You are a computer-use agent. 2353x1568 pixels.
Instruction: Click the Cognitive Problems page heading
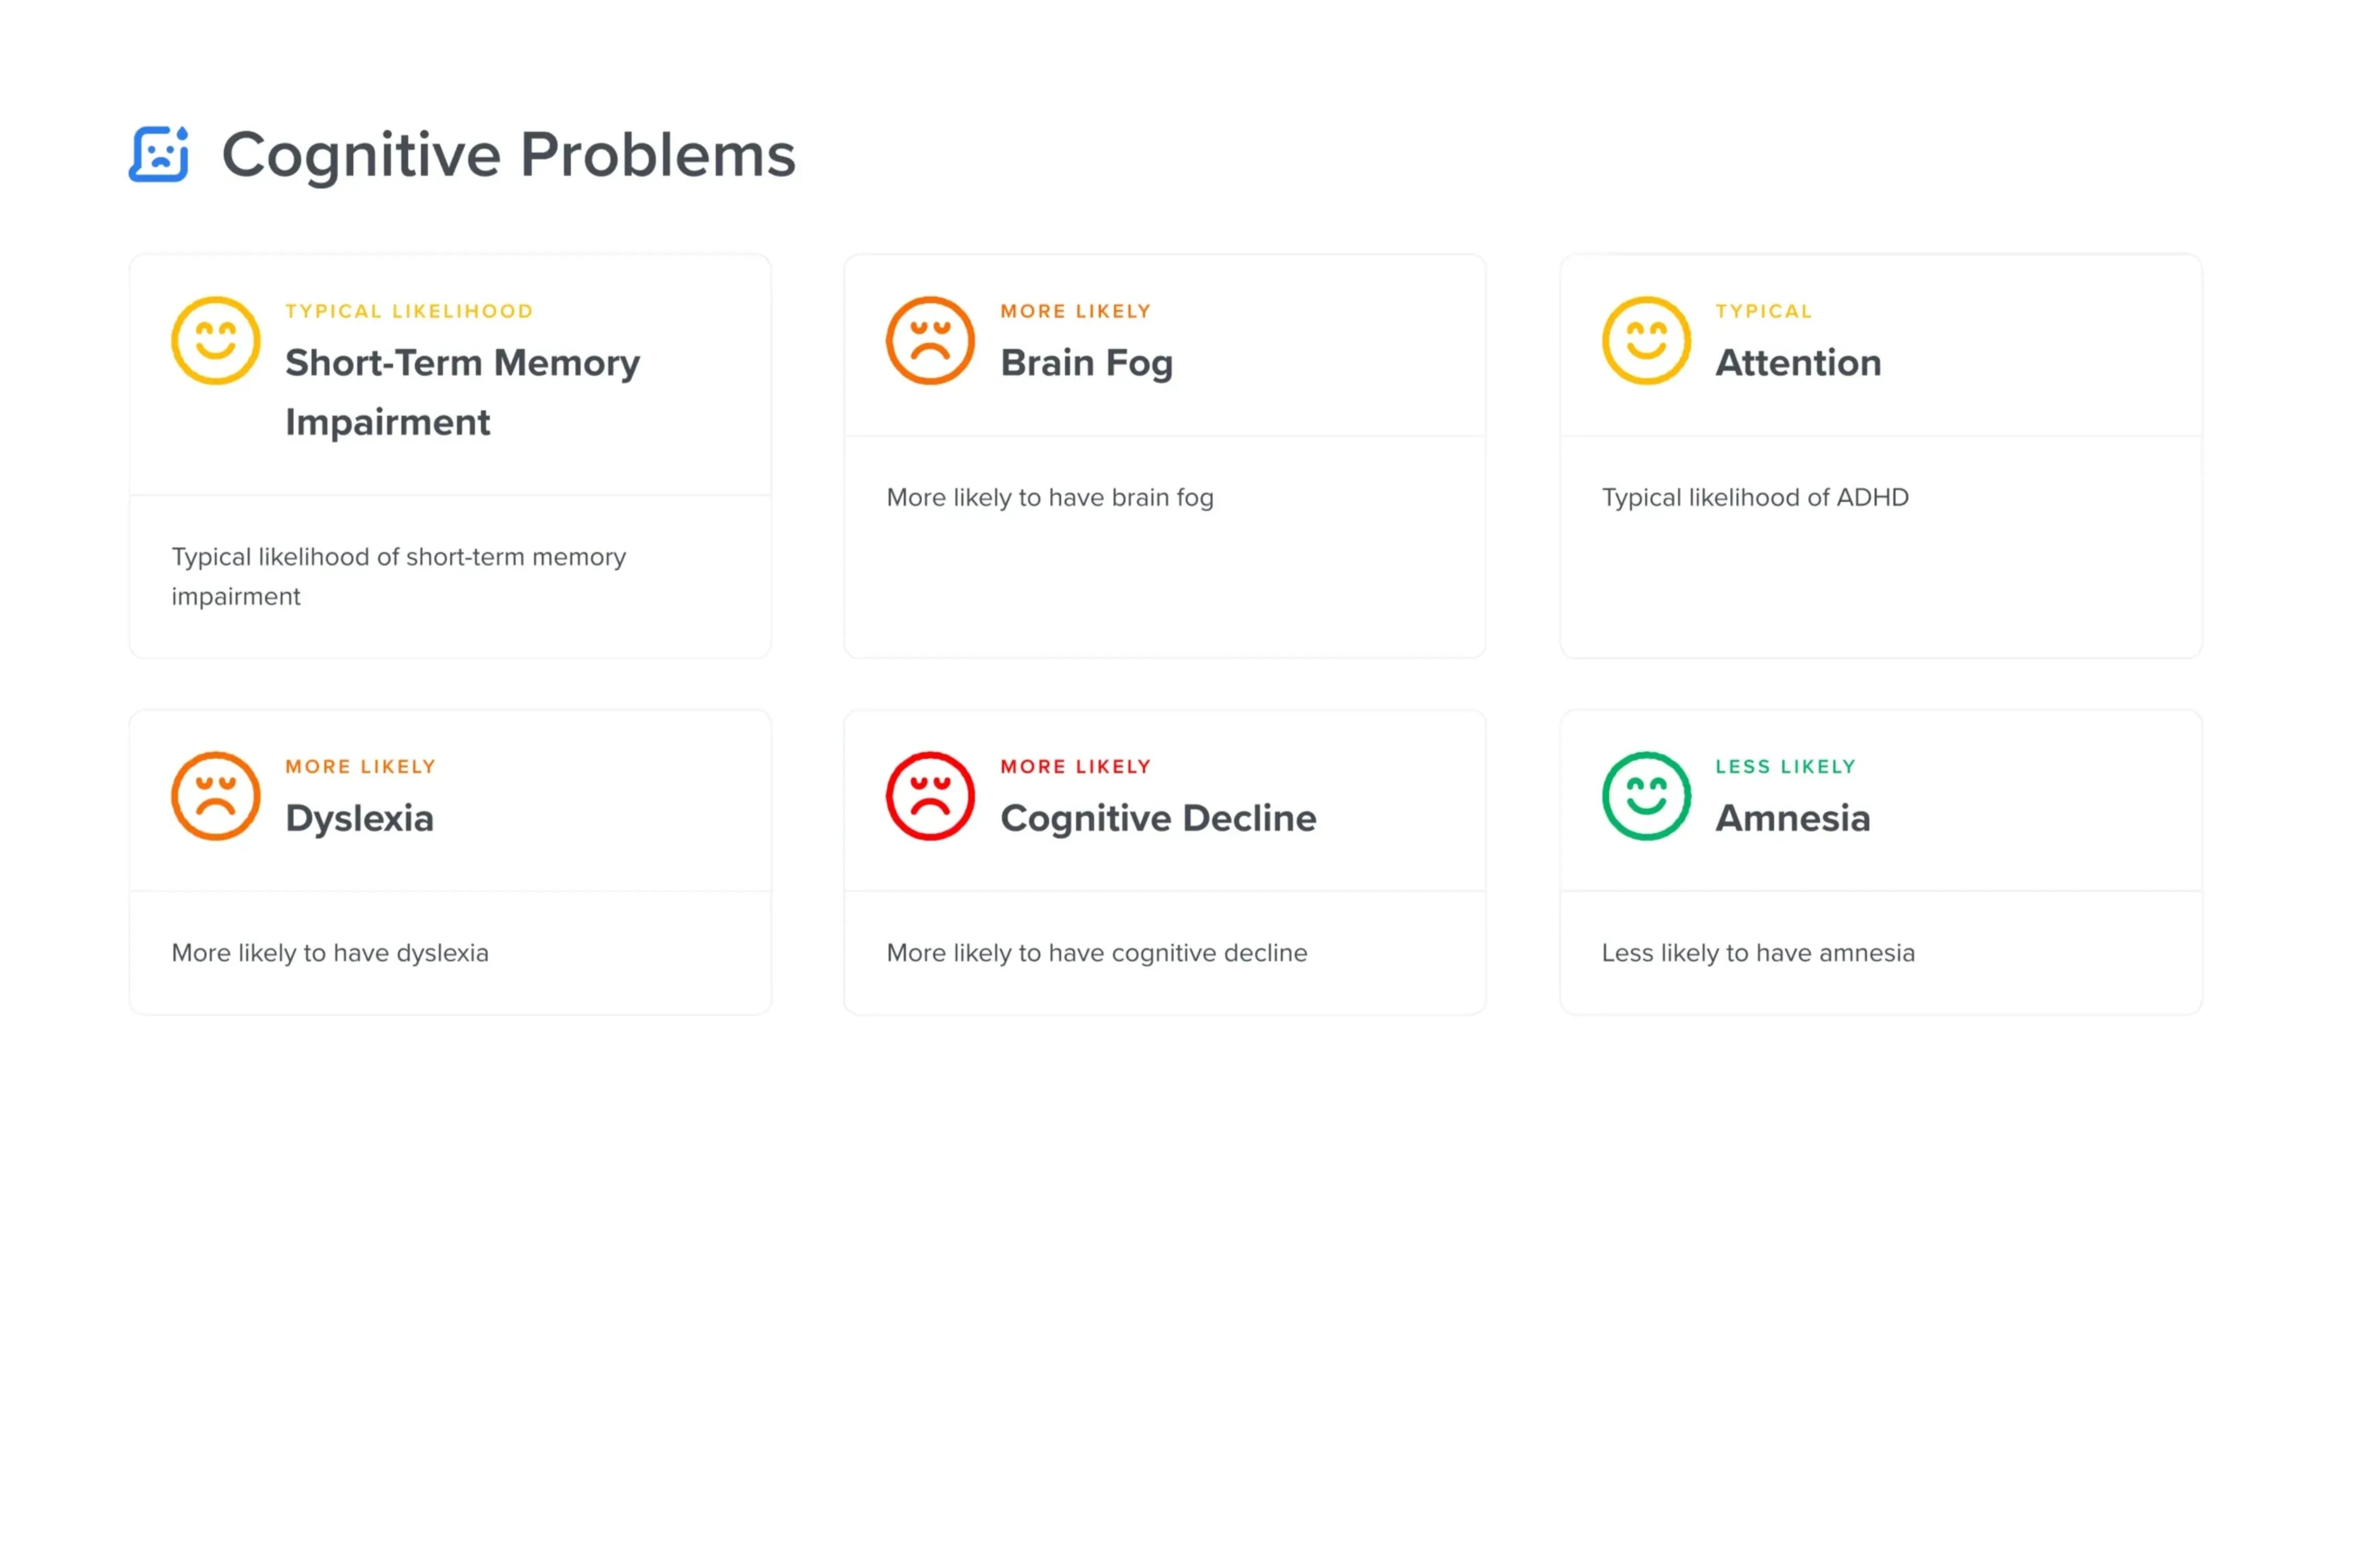point(508,155)
